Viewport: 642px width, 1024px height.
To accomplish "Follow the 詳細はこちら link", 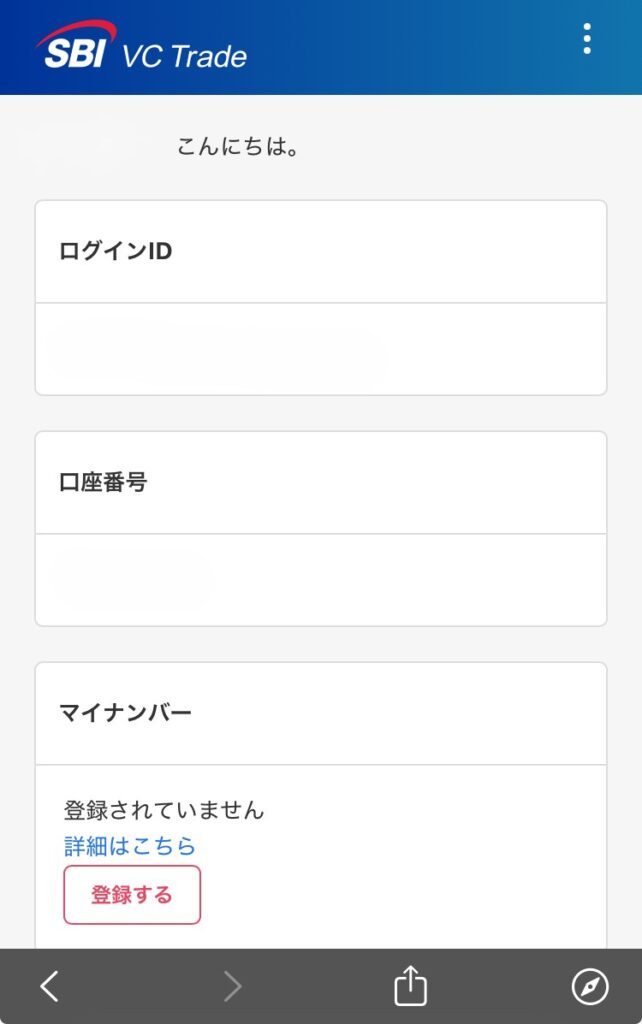I will tap(130, 846).
